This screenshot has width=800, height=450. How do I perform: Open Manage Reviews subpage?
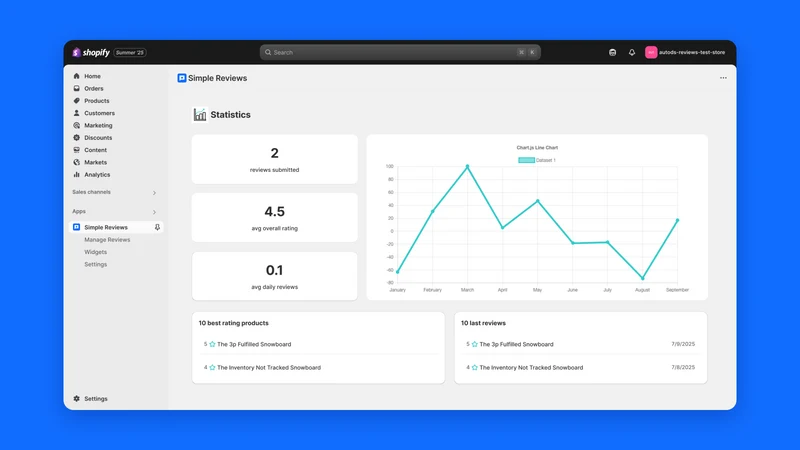click(107, 239)
